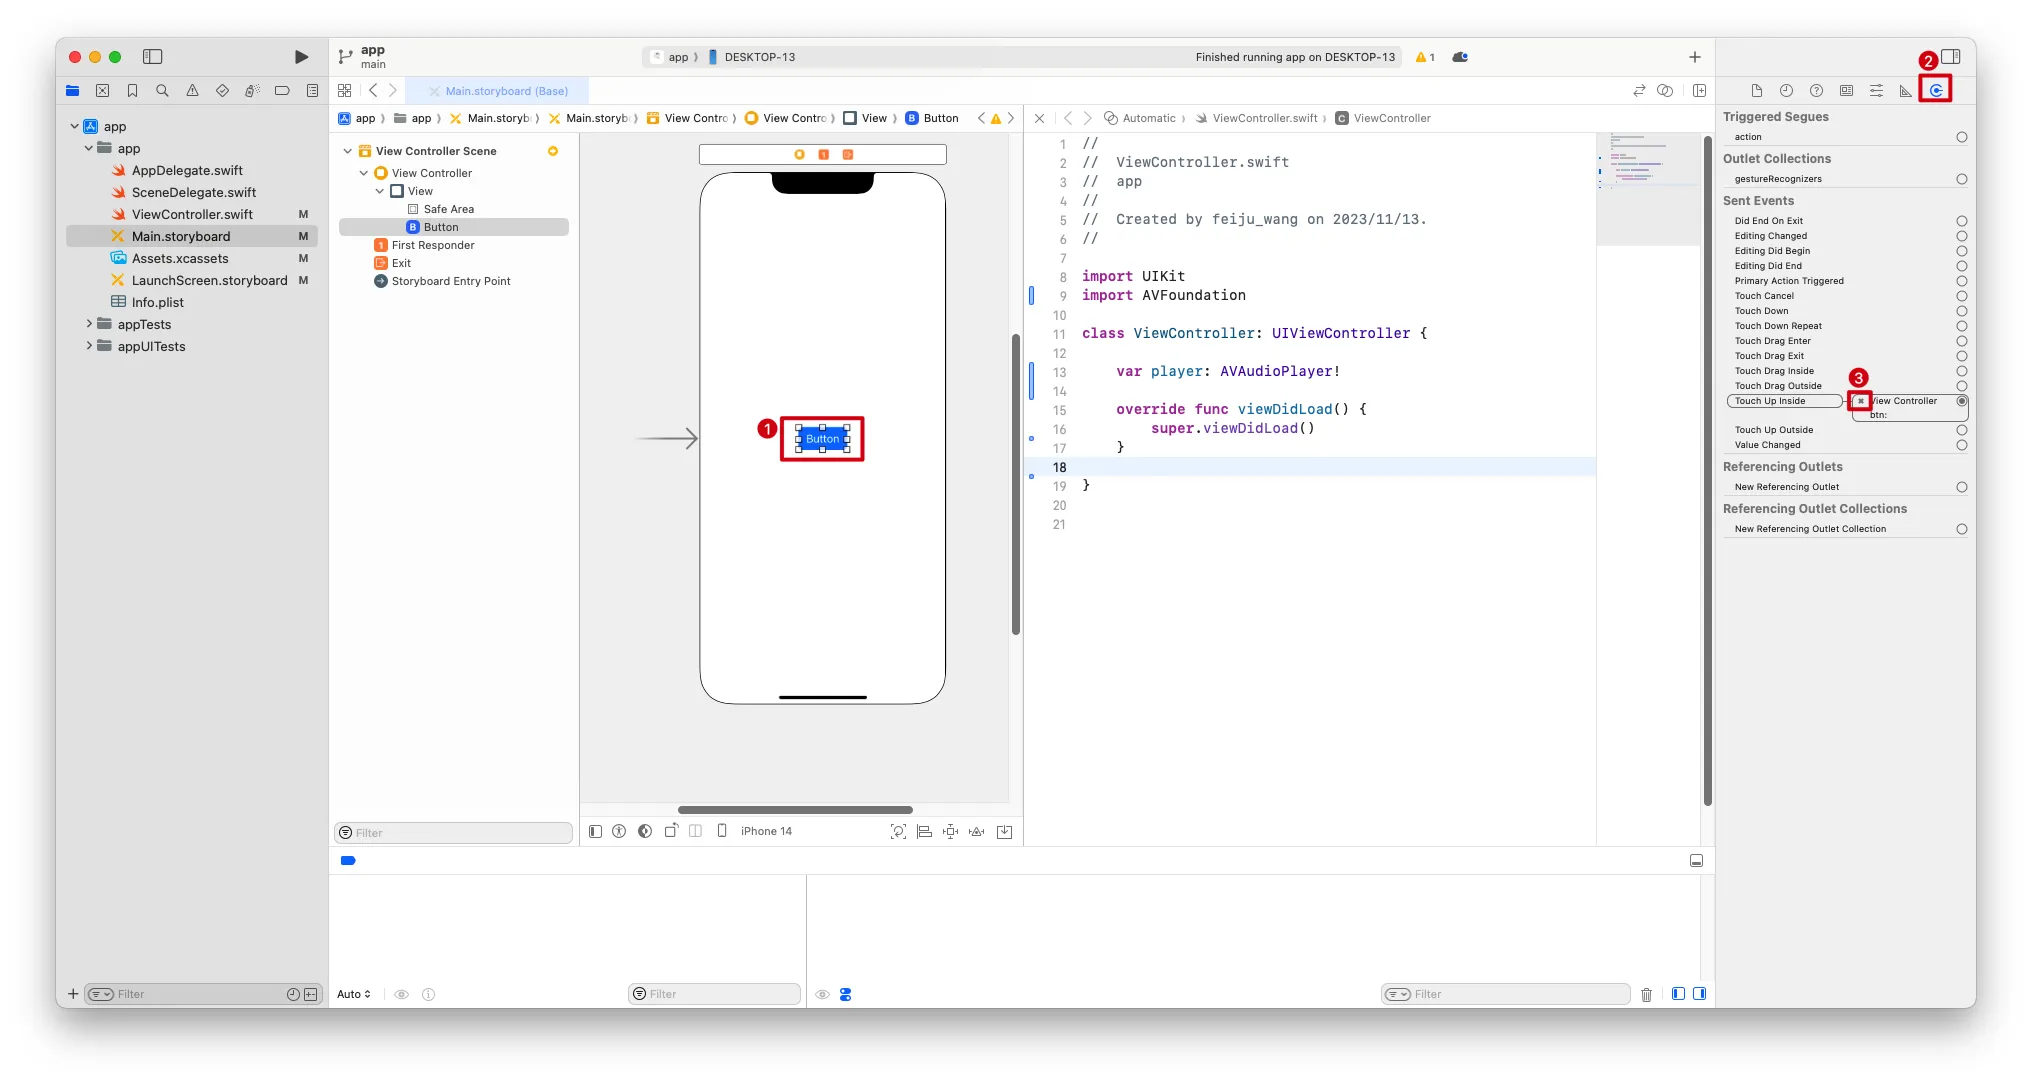The image size is (2032, 1082).
Task: Collapse the View Controller Scene disclosure
Action: [348, 151]
